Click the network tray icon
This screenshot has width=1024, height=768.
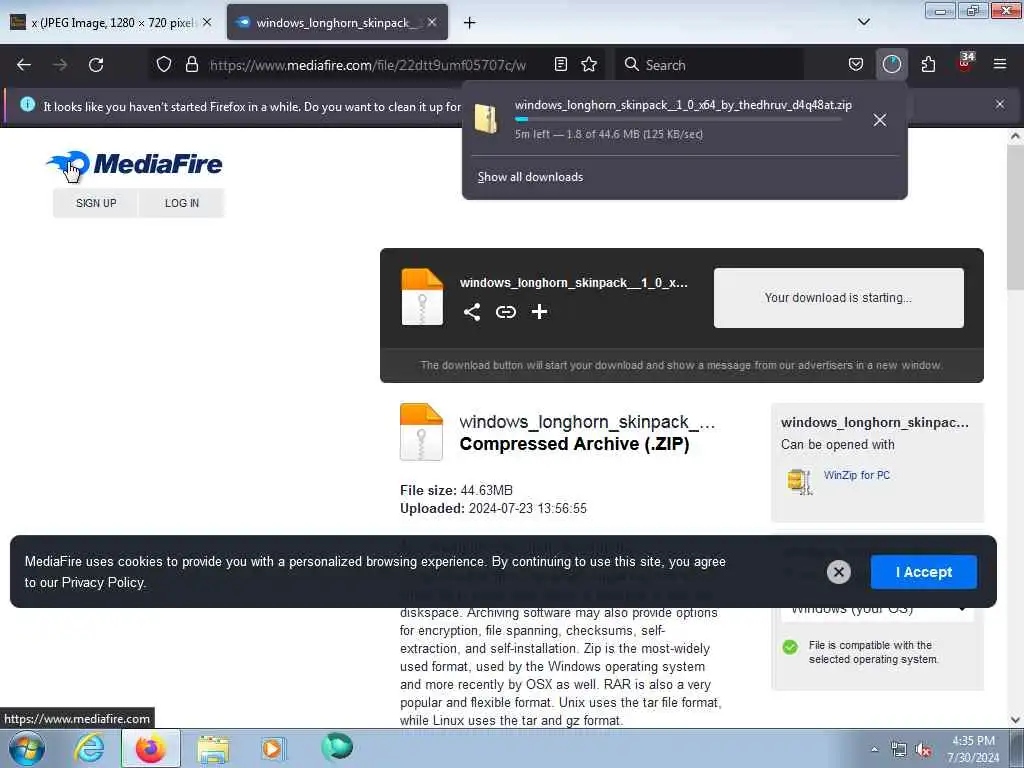(899, 750)
